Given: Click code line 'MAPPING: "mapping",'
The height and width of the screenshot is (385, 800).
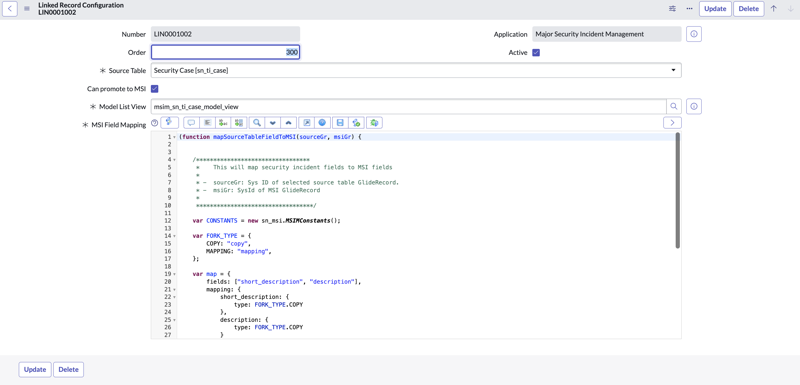Looking at the screenshot, I should click(x=238, y=251).
